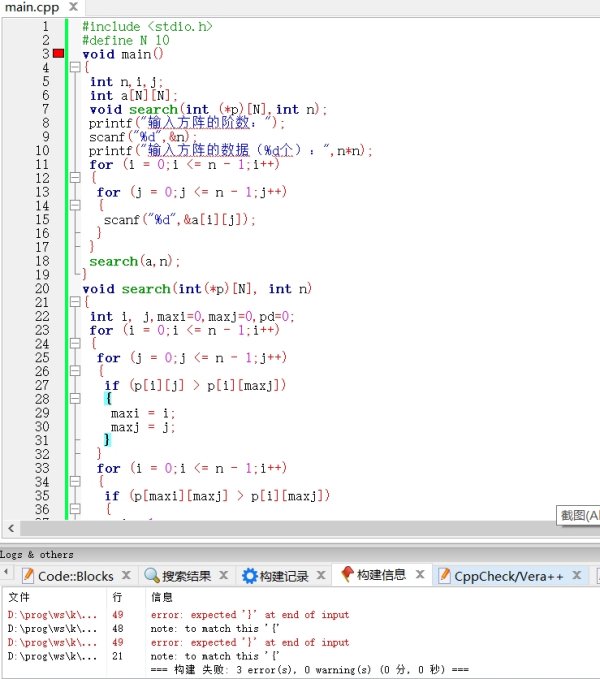Click the gear icon on 构建记录 tab
600x679 pixels.
pos(249,576)
